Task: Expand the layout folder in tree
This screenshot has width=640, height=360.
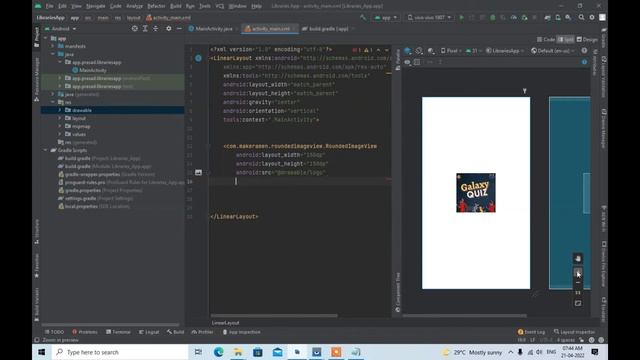Action: (x=60, y=118)
